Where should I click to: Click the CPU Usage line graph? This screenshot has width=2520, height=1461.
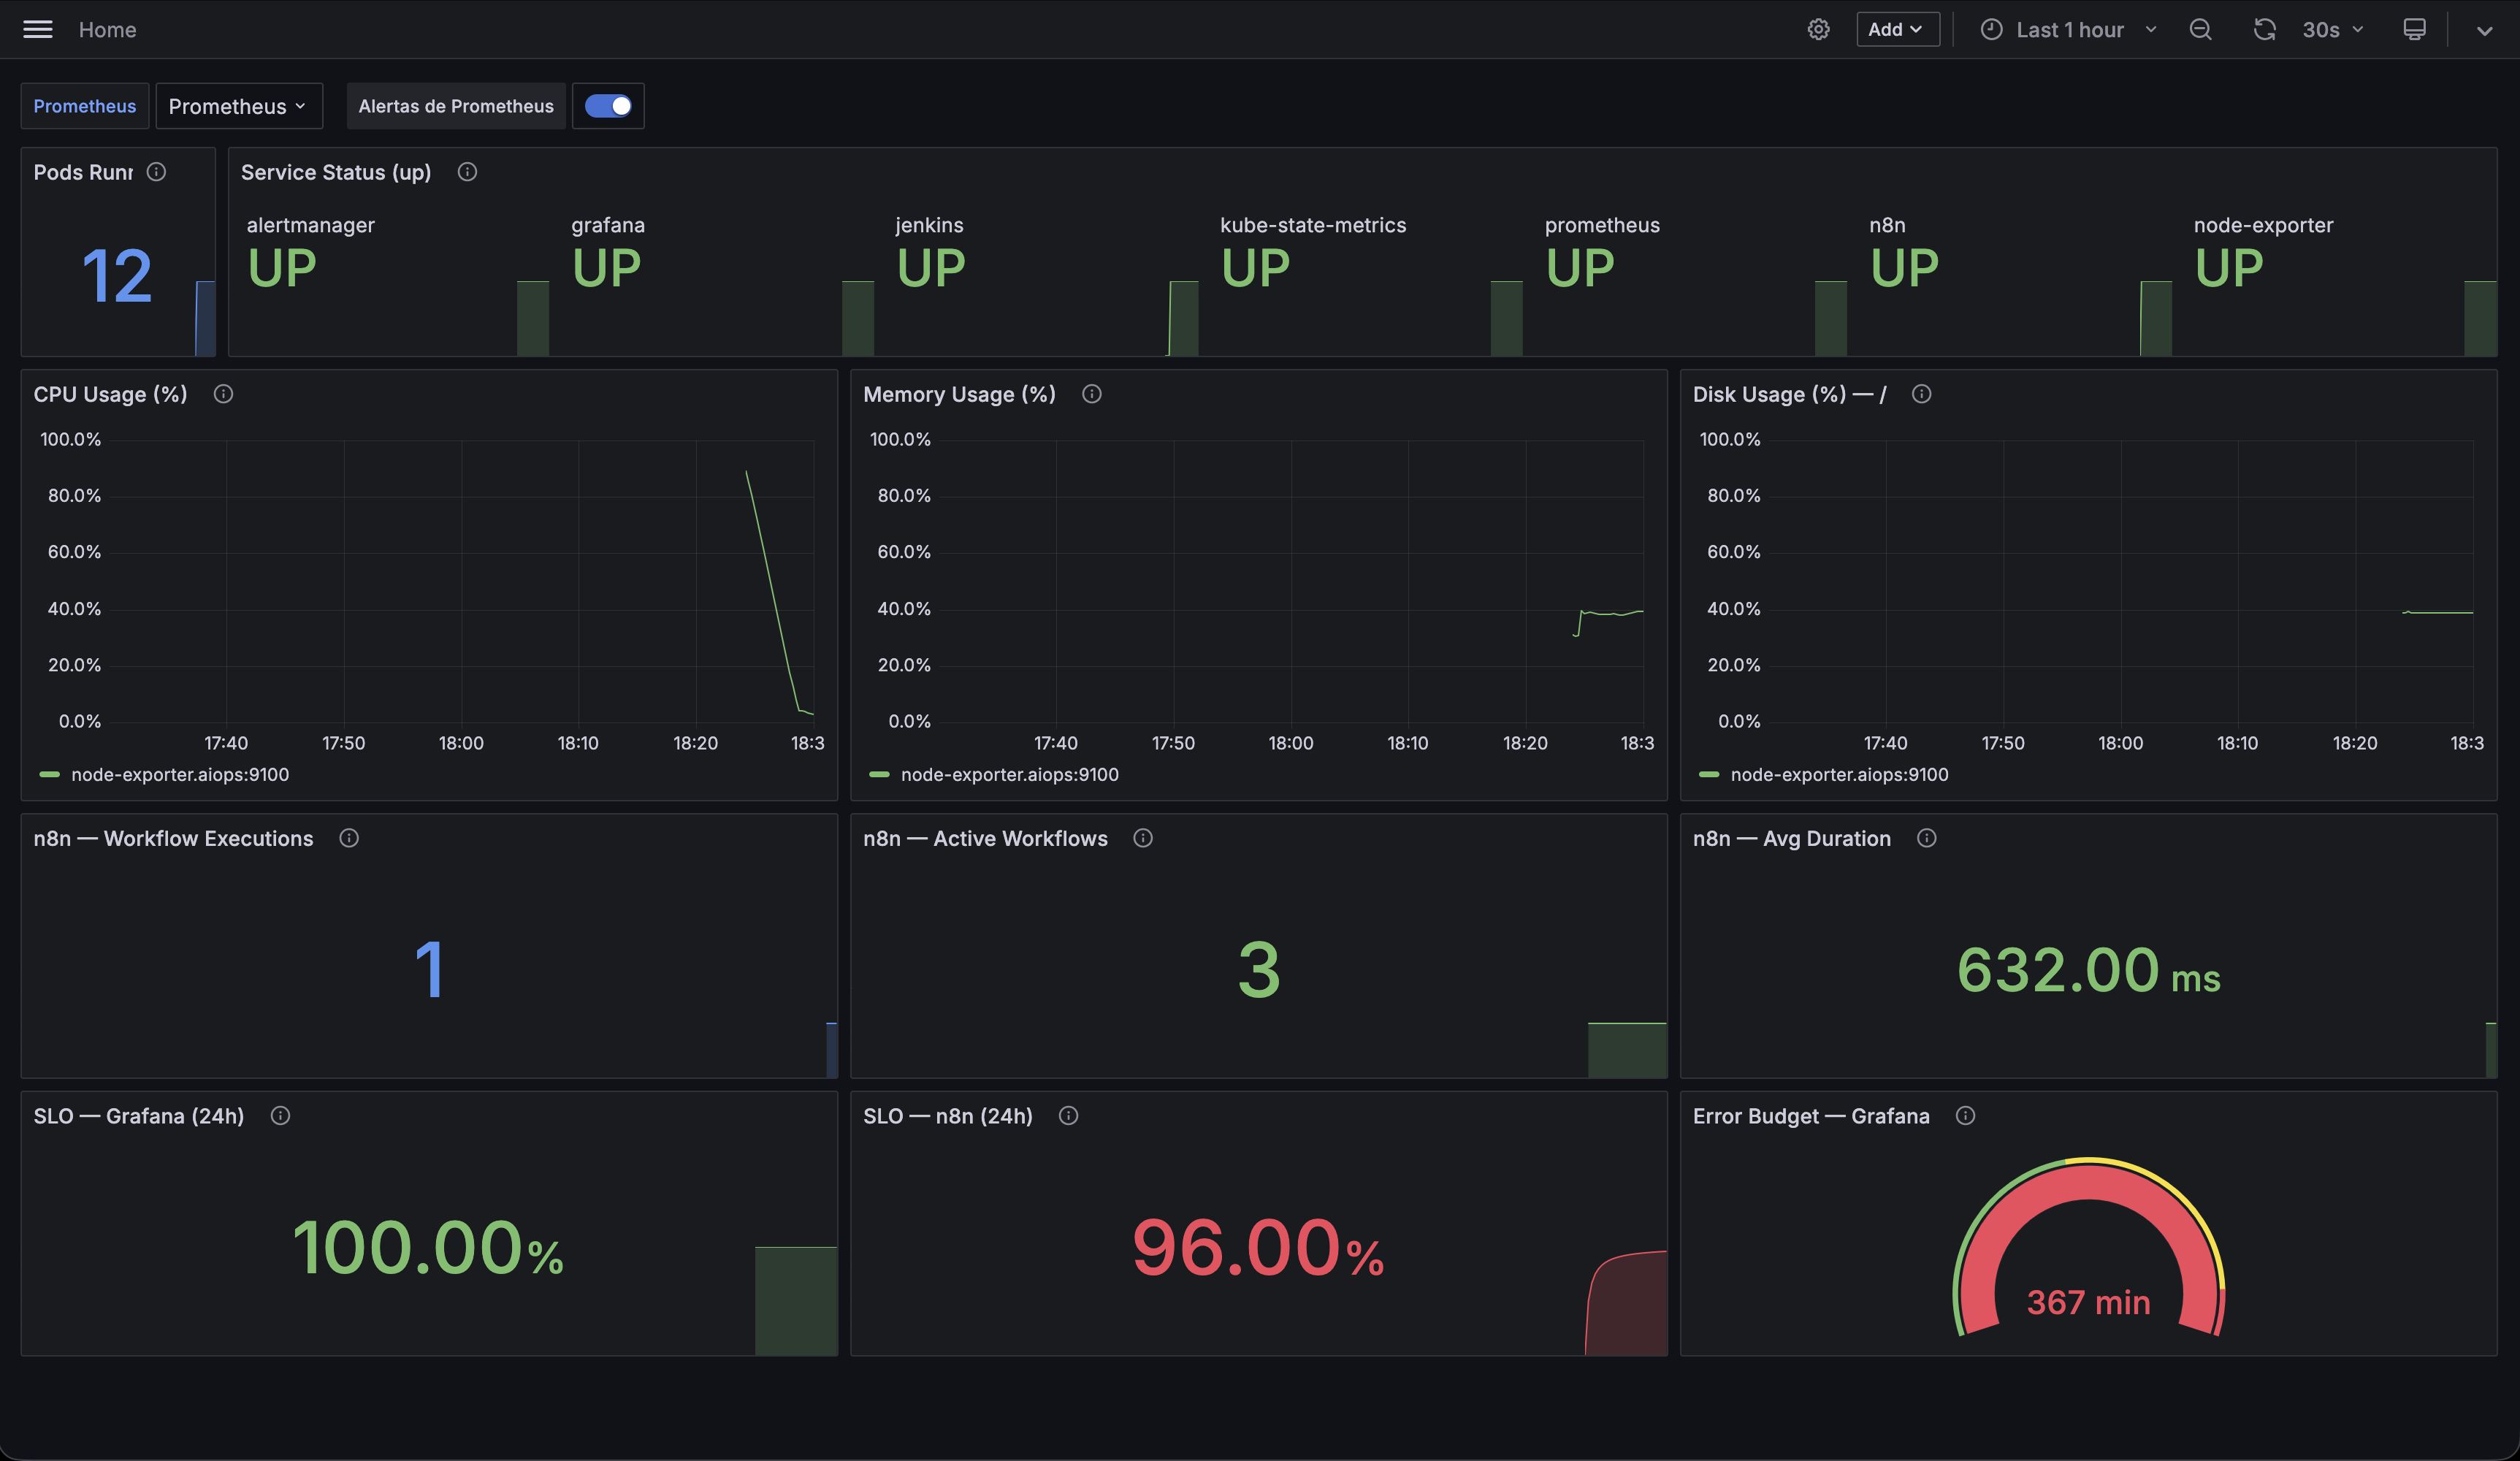pyautogui.click(x=460, y=581)
